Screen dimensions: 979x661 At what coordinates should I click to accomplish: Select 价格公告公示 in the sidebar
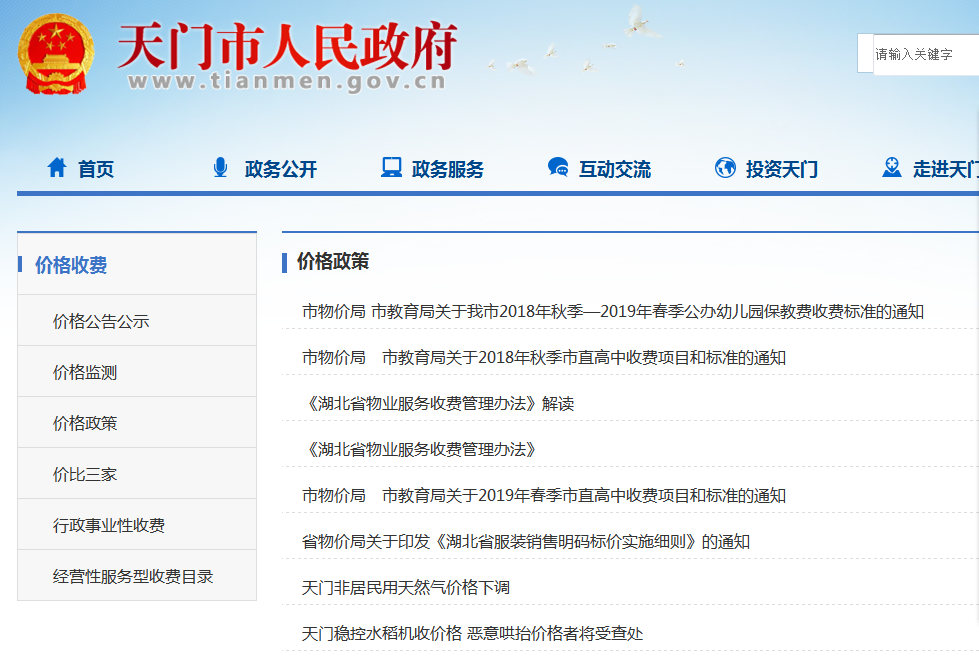(101, 321)
